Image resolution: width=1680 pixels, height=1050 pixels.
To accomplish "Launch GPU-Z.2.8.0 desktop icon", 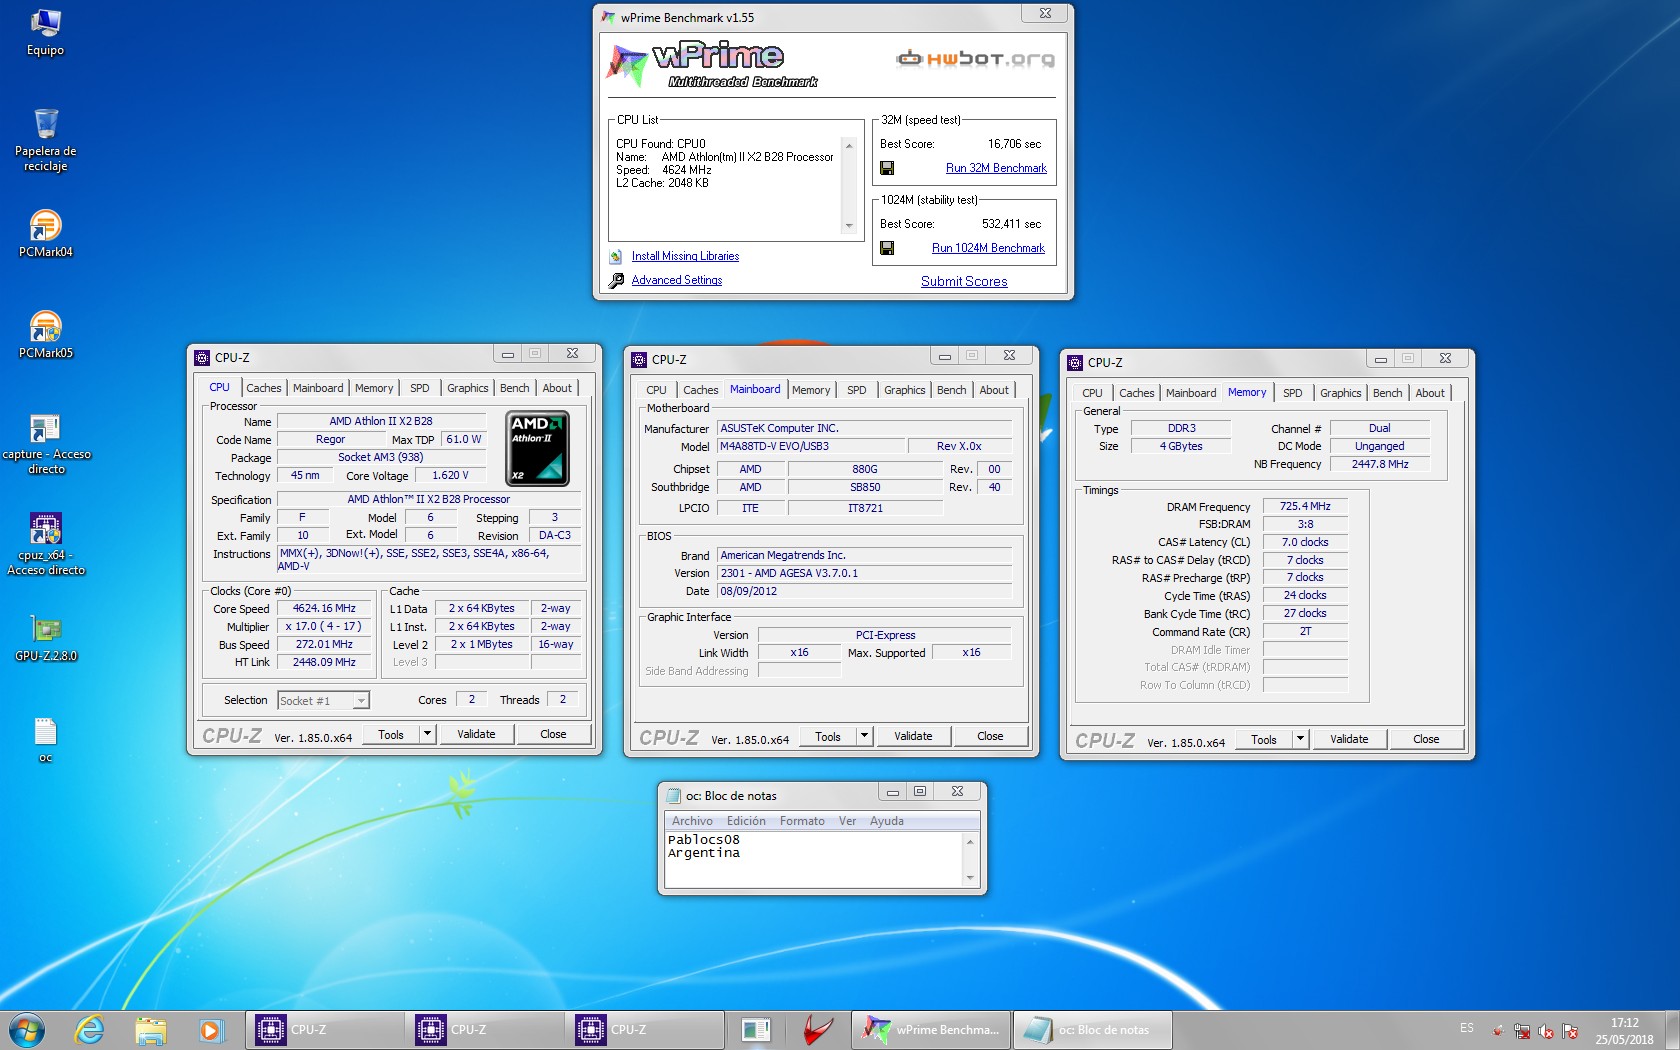I will pyautogui.click(x=46, y=637).
